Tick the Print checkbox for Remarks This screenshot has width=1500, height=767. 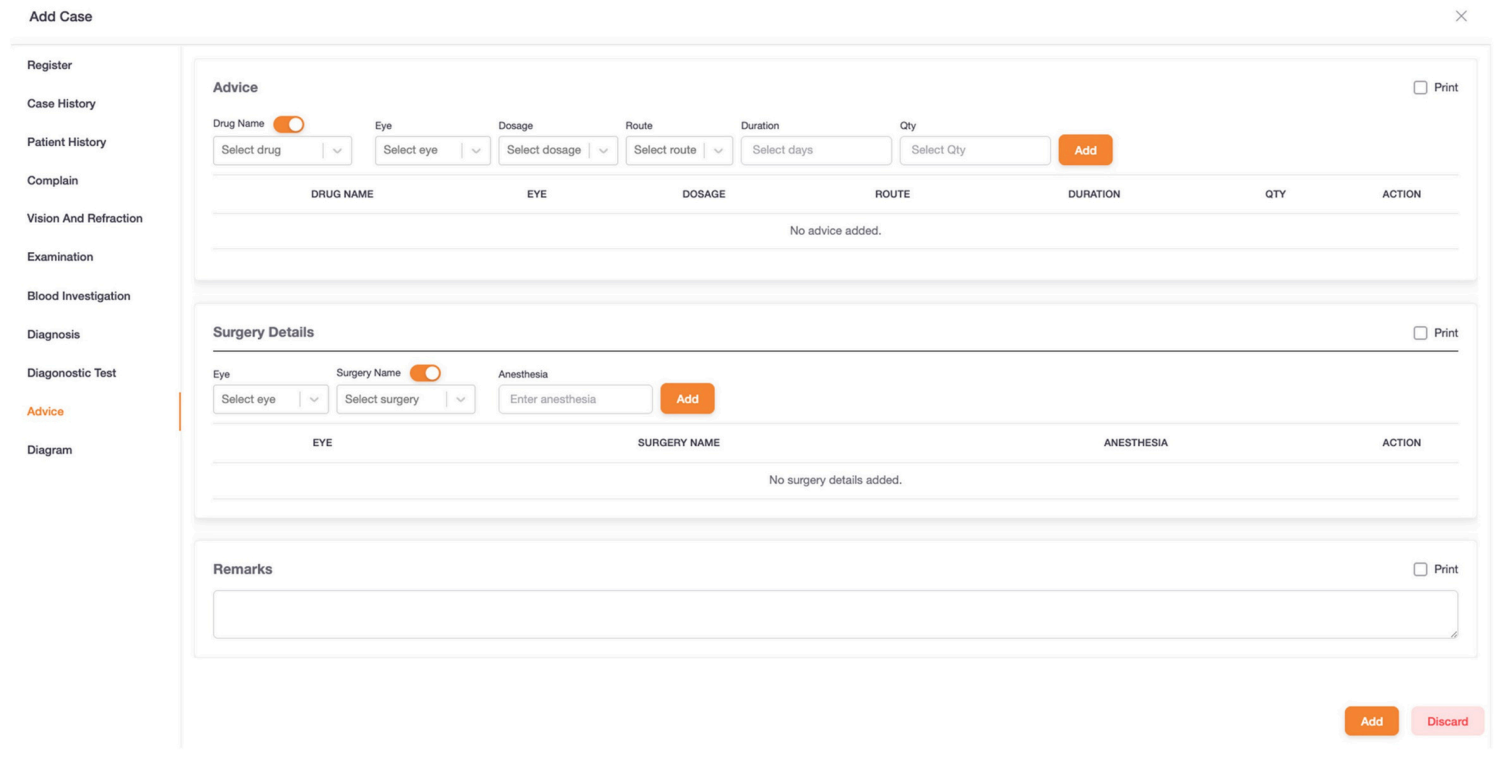coord(1420,569)
